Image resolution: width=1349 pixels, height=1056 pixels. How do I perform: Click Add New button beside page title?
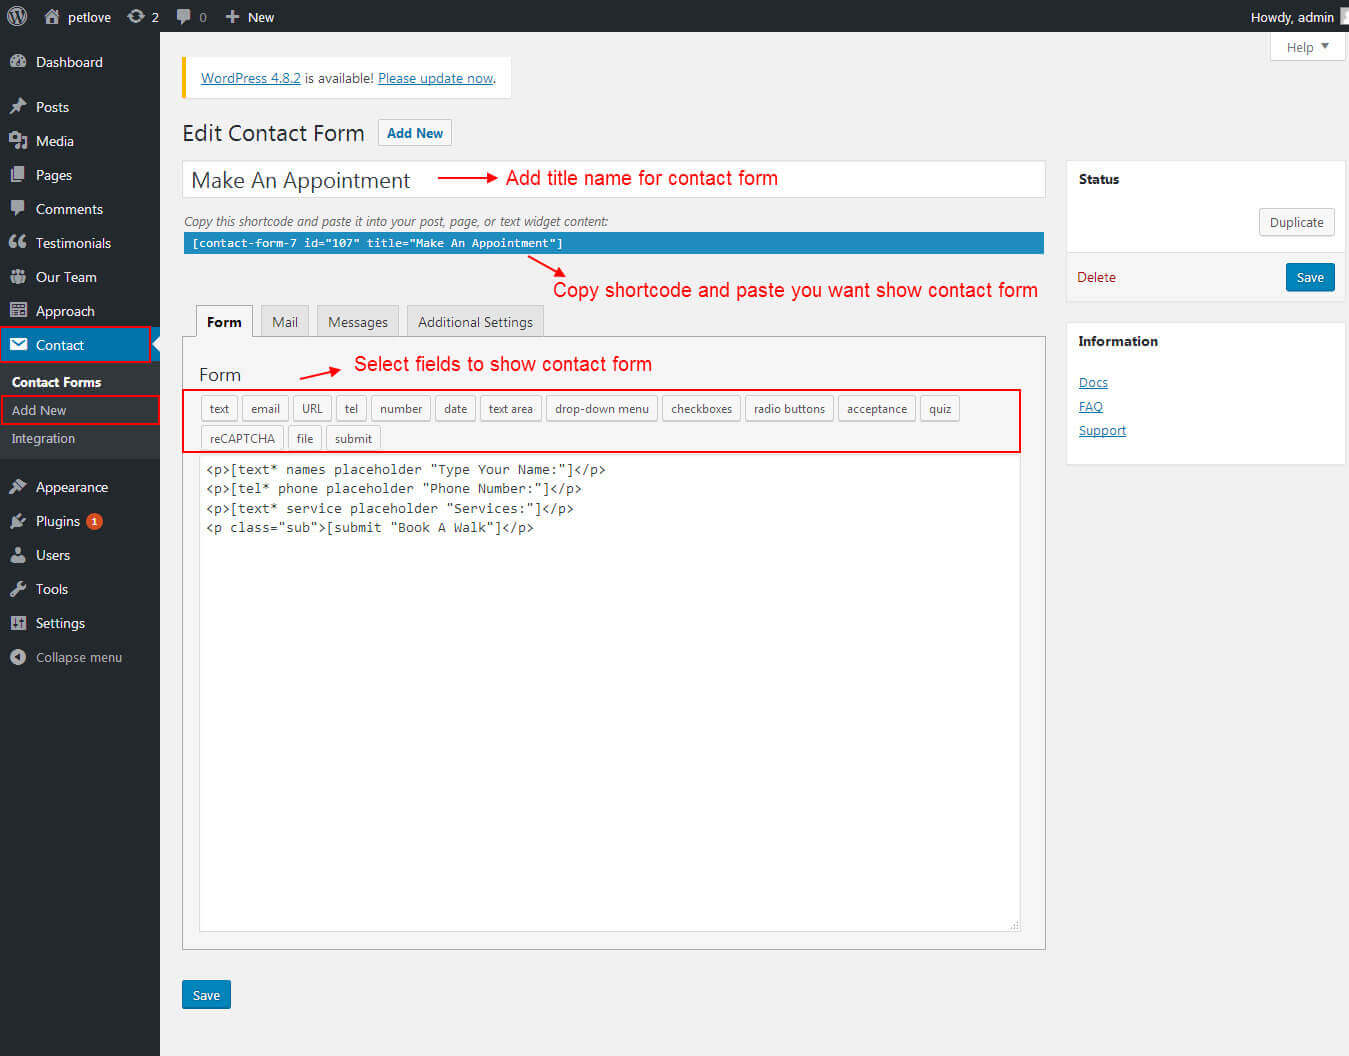415,133
